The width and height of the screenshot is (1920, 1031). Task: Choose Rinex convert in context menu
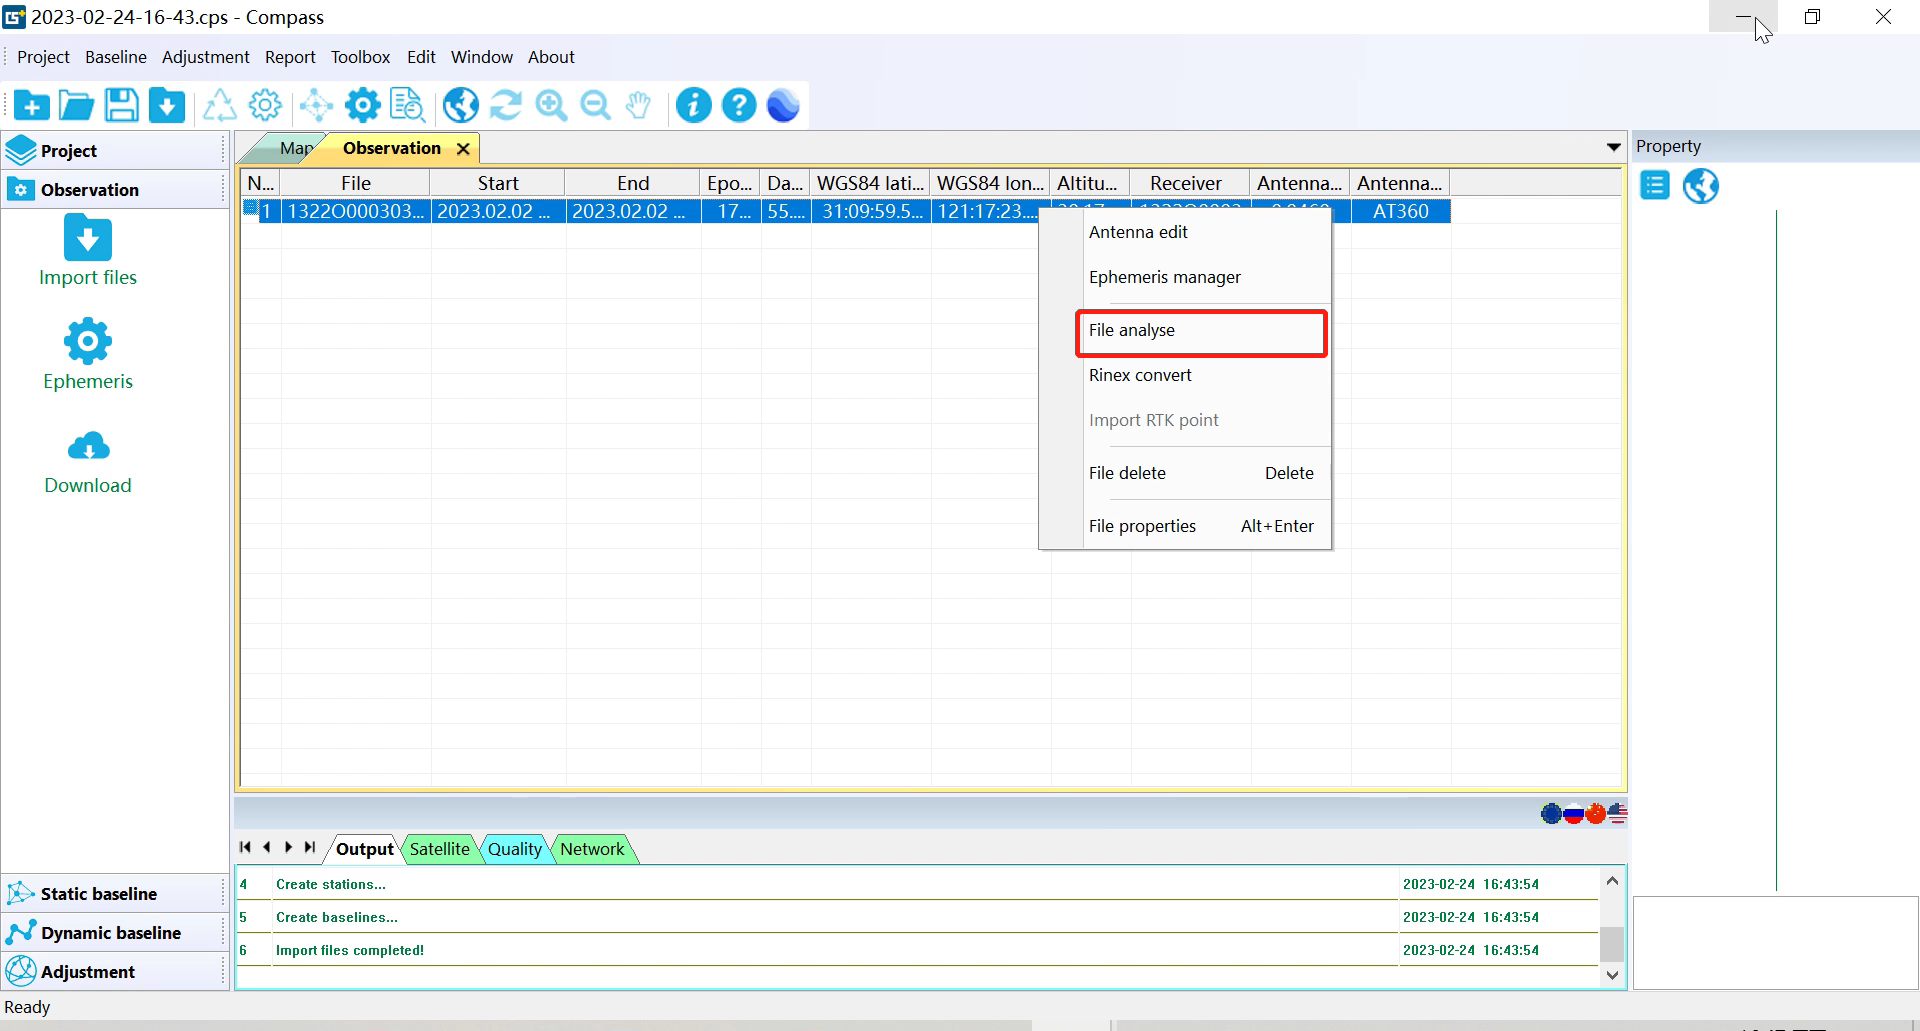pos(1140,375)
